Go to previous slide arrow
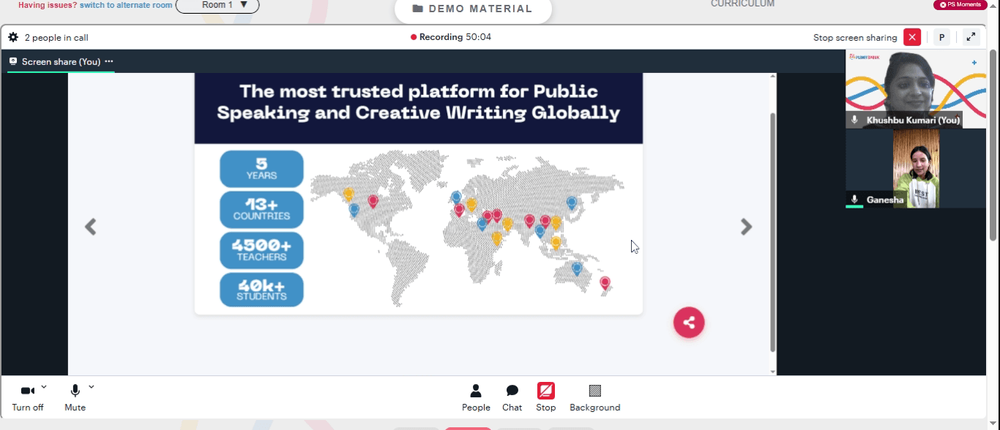 point(91,226)
